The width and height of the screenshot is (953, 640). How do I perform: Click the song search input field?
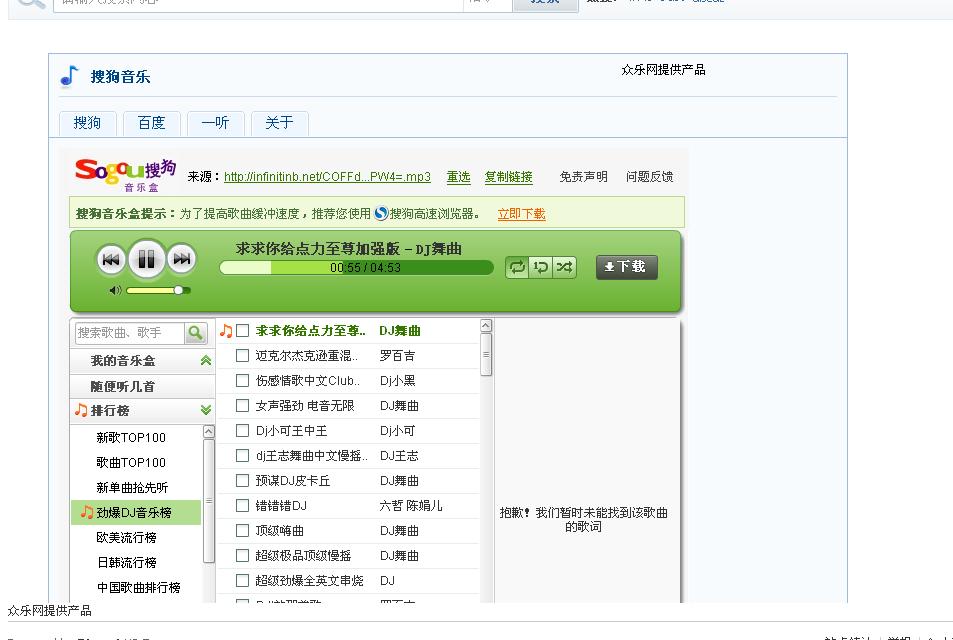[129, 333]
